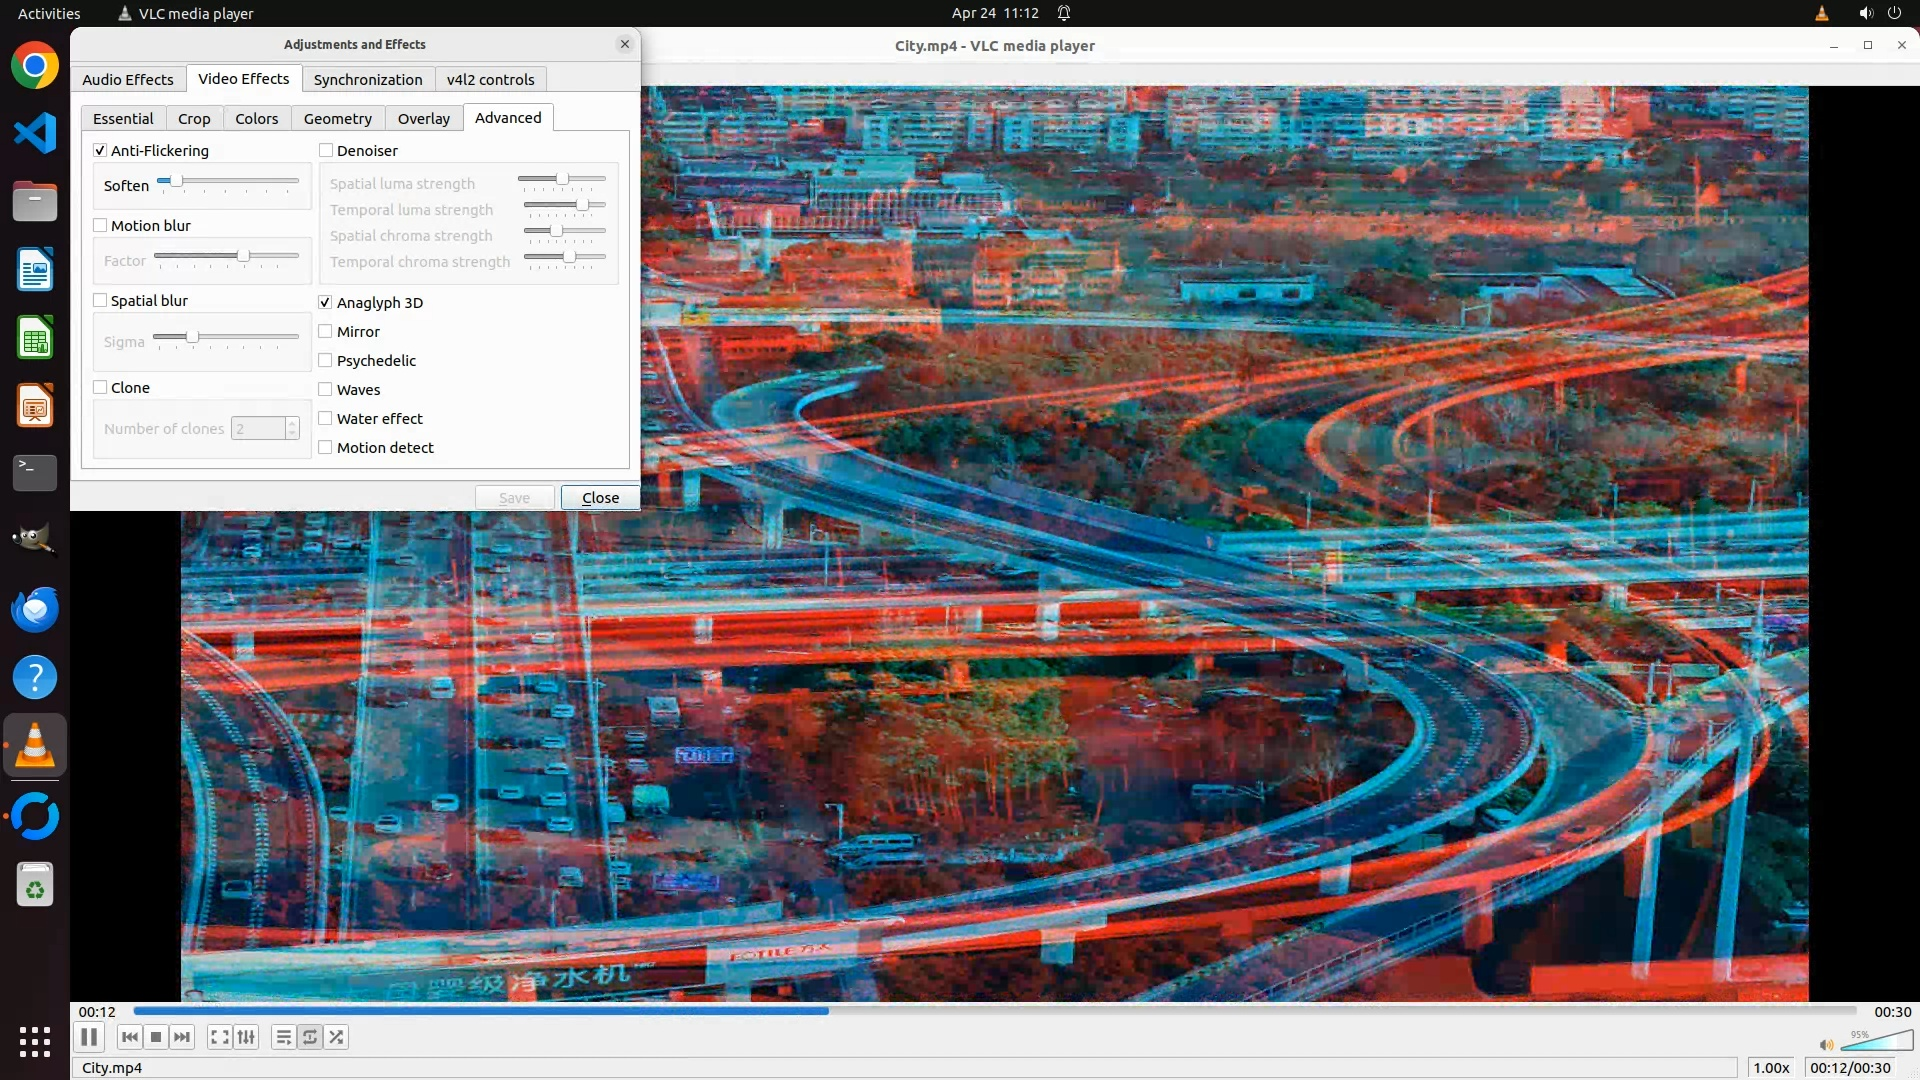Toggle the loop repeat mode icon
The image size is (1920, 1080).
[x=310, y=1037]
